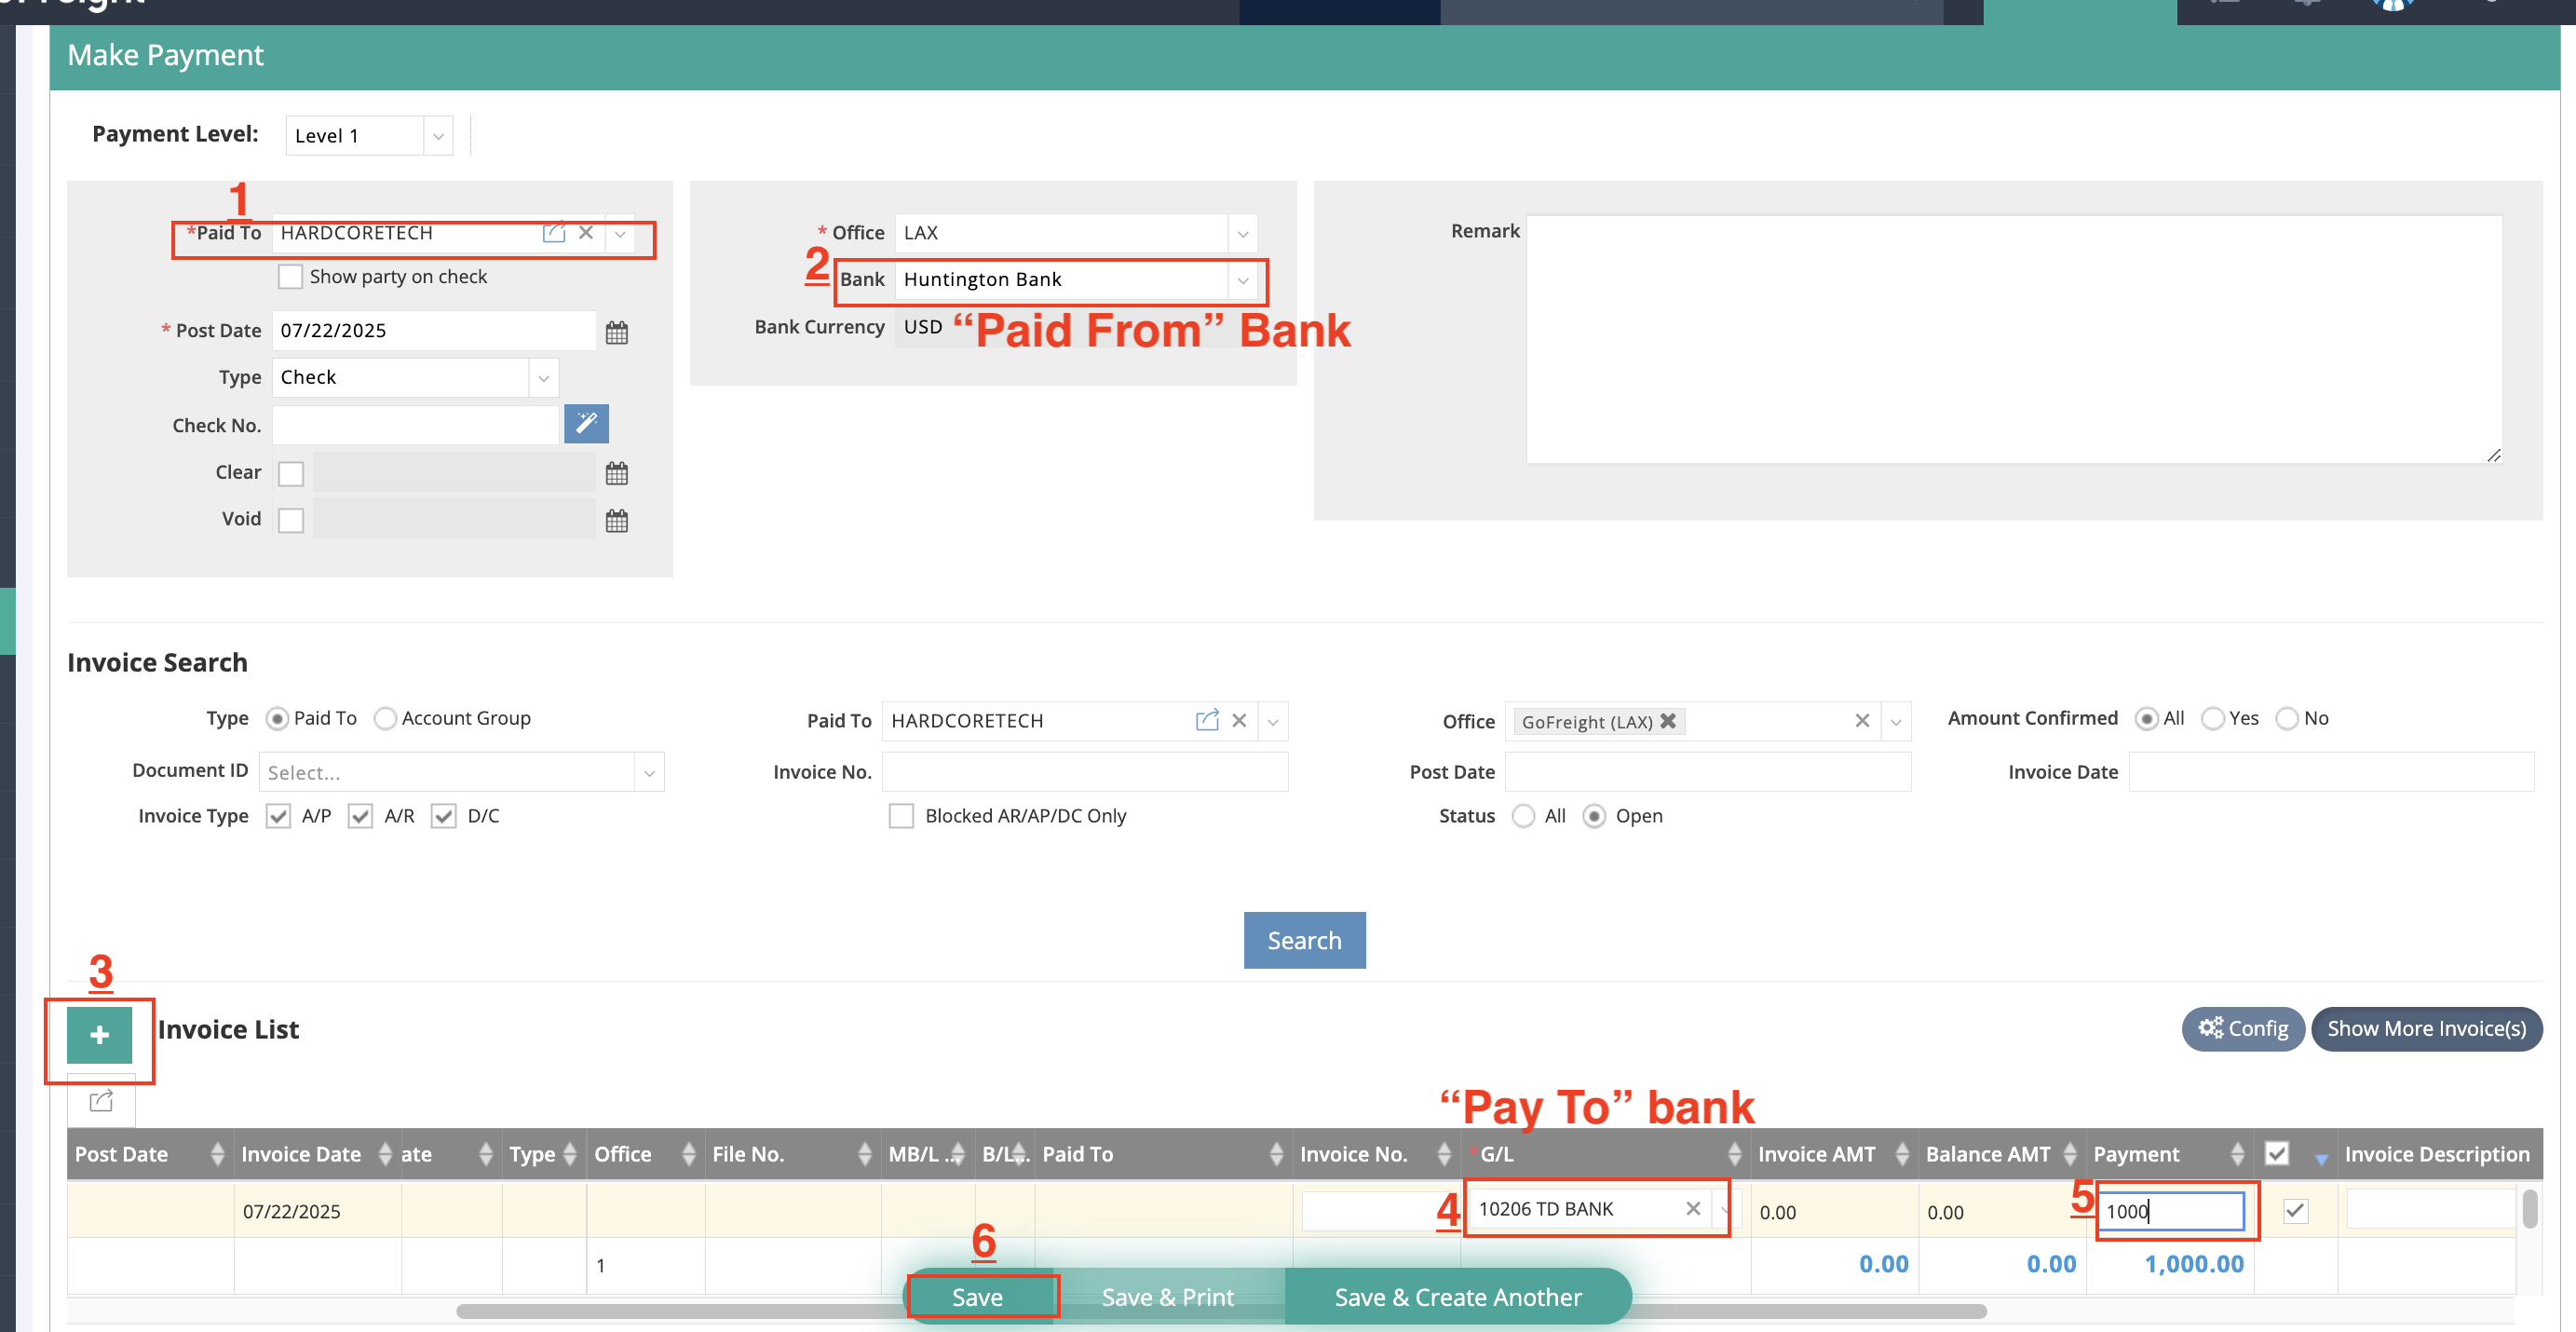Click the export icon below the plus button

tap(99, 1100)
